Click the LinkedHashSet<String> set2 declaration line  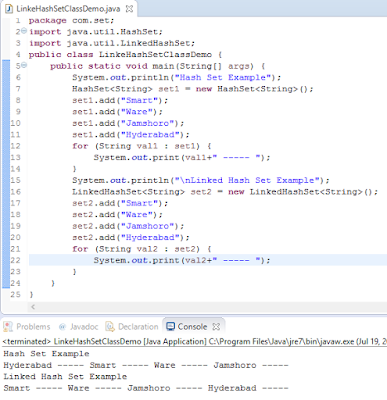click(225, 192)
